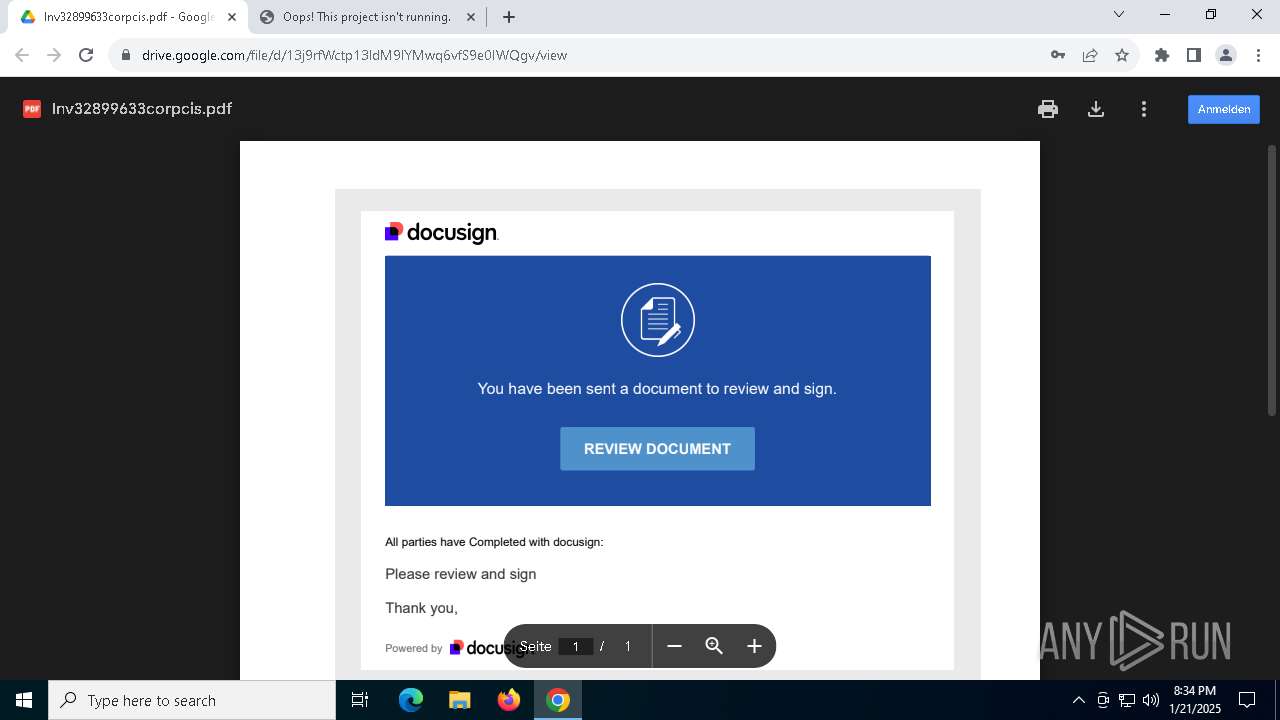Open the Chrome profile avatar
Screen dimensions: 1280x720
pyautogui.click(x=1226, y=55)
